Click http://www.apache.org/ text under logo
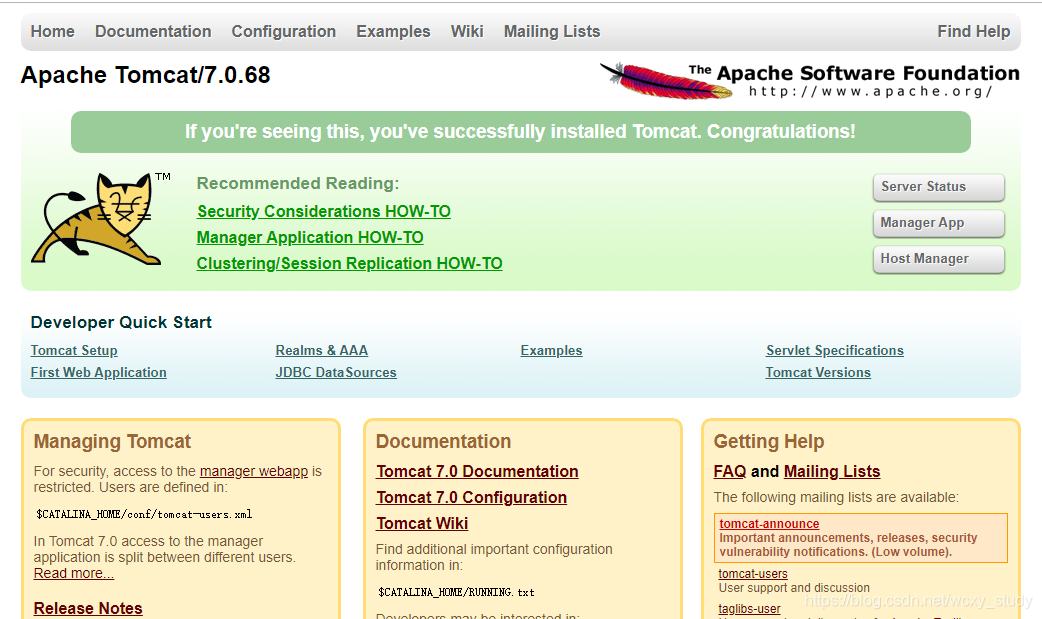Image resolution: width=1042 pixels, height=619 pixels. tap(871, 92)
